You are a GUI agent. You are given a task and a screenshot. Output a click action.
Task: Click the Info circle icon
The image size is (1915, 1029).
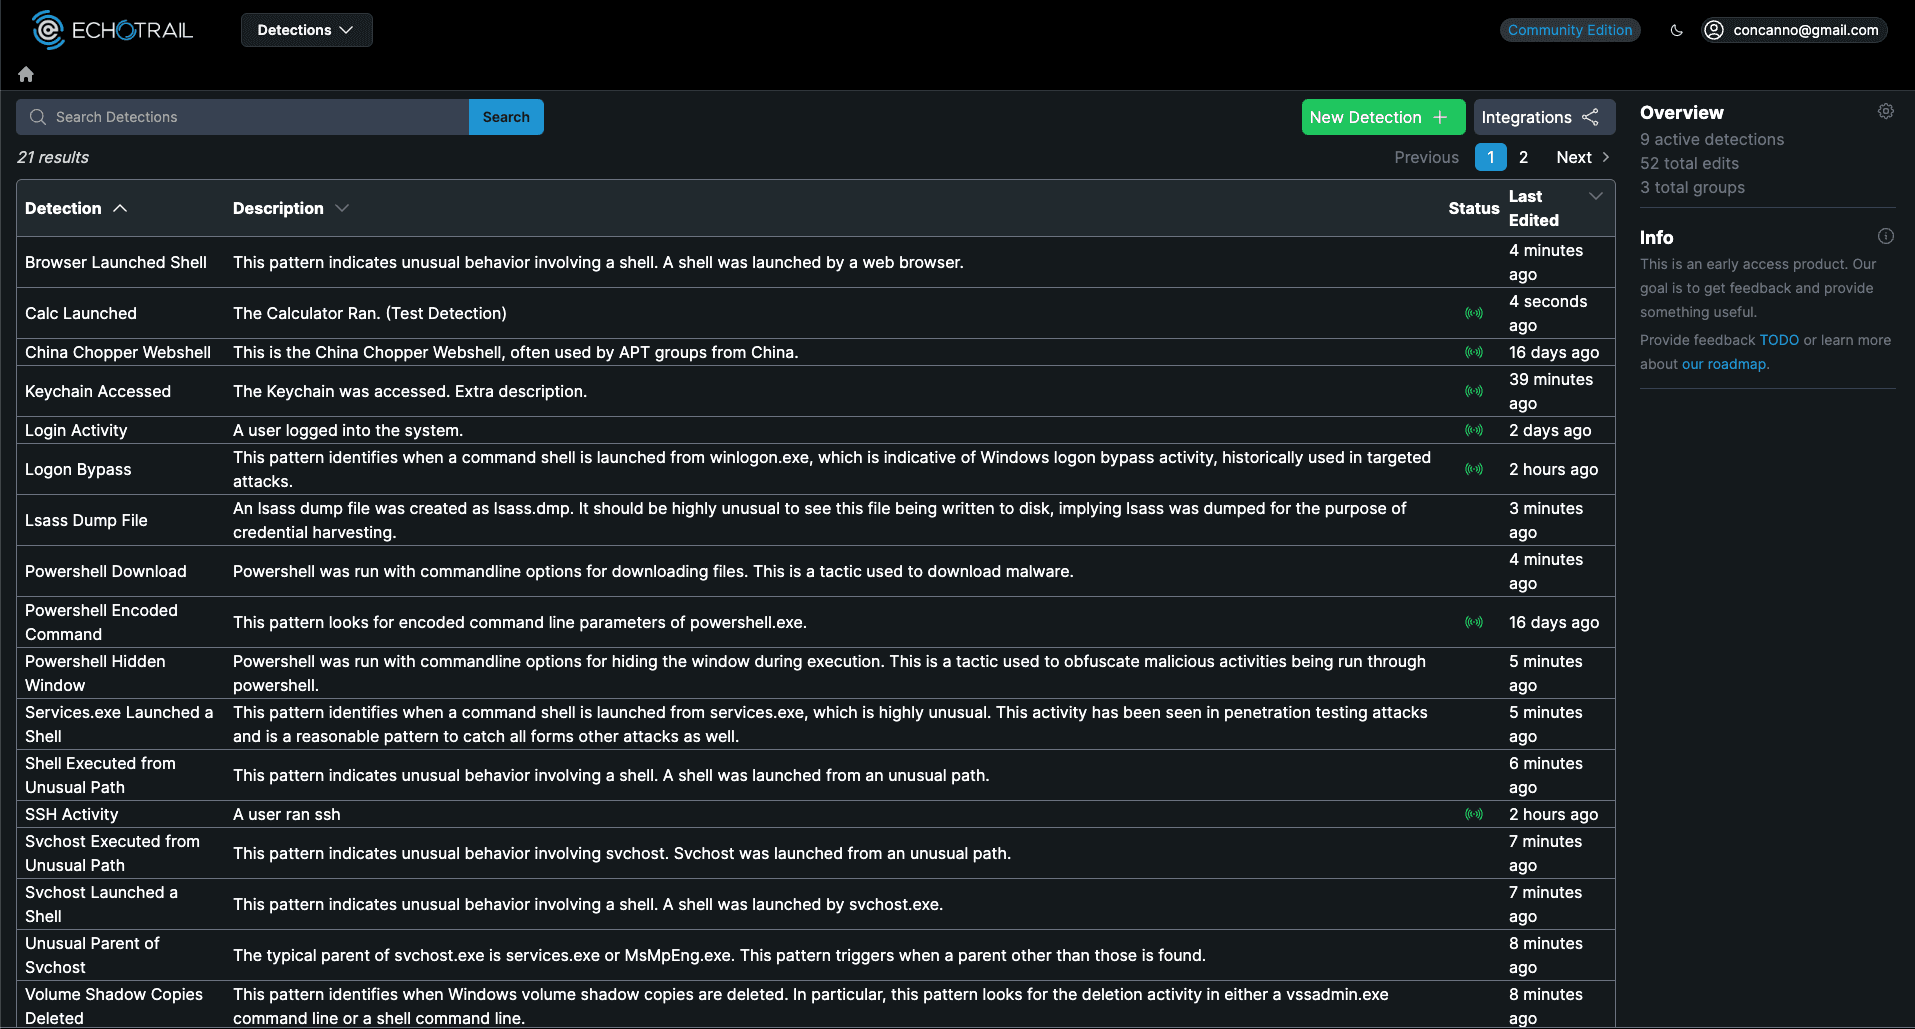point(1886,236)
